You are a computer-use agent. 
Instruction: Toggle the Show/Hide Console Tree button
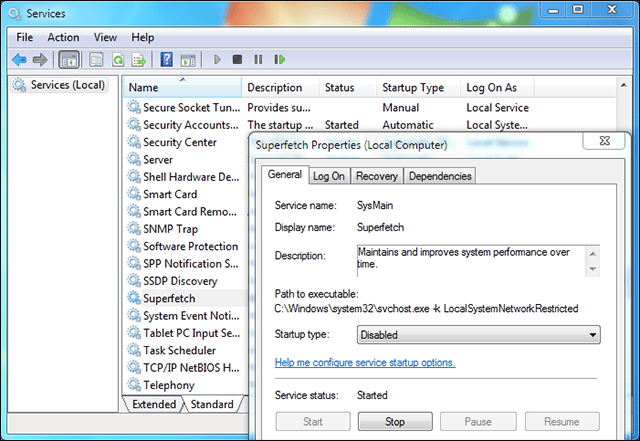pyautogui.click(x=70, y=59)
